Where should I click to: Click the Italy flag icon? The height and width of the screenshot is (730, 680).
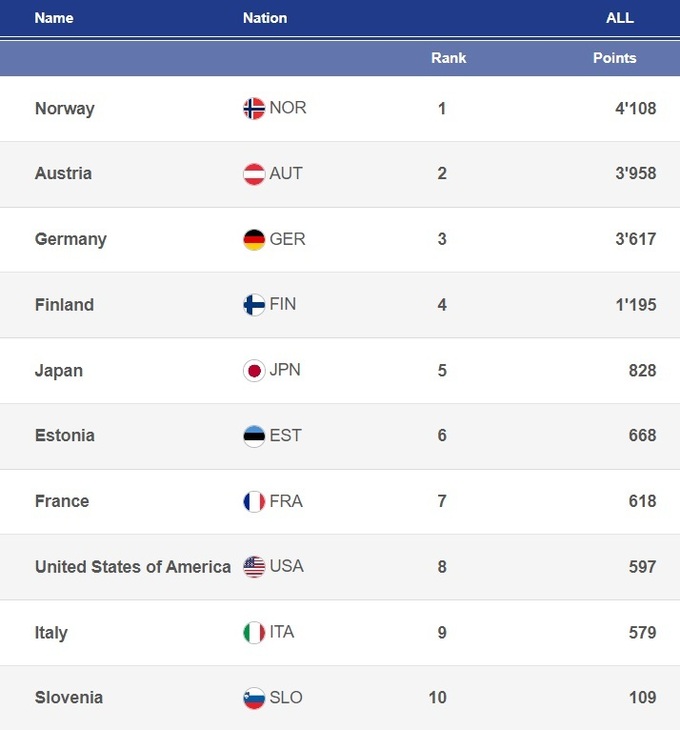tap(254, 633)
